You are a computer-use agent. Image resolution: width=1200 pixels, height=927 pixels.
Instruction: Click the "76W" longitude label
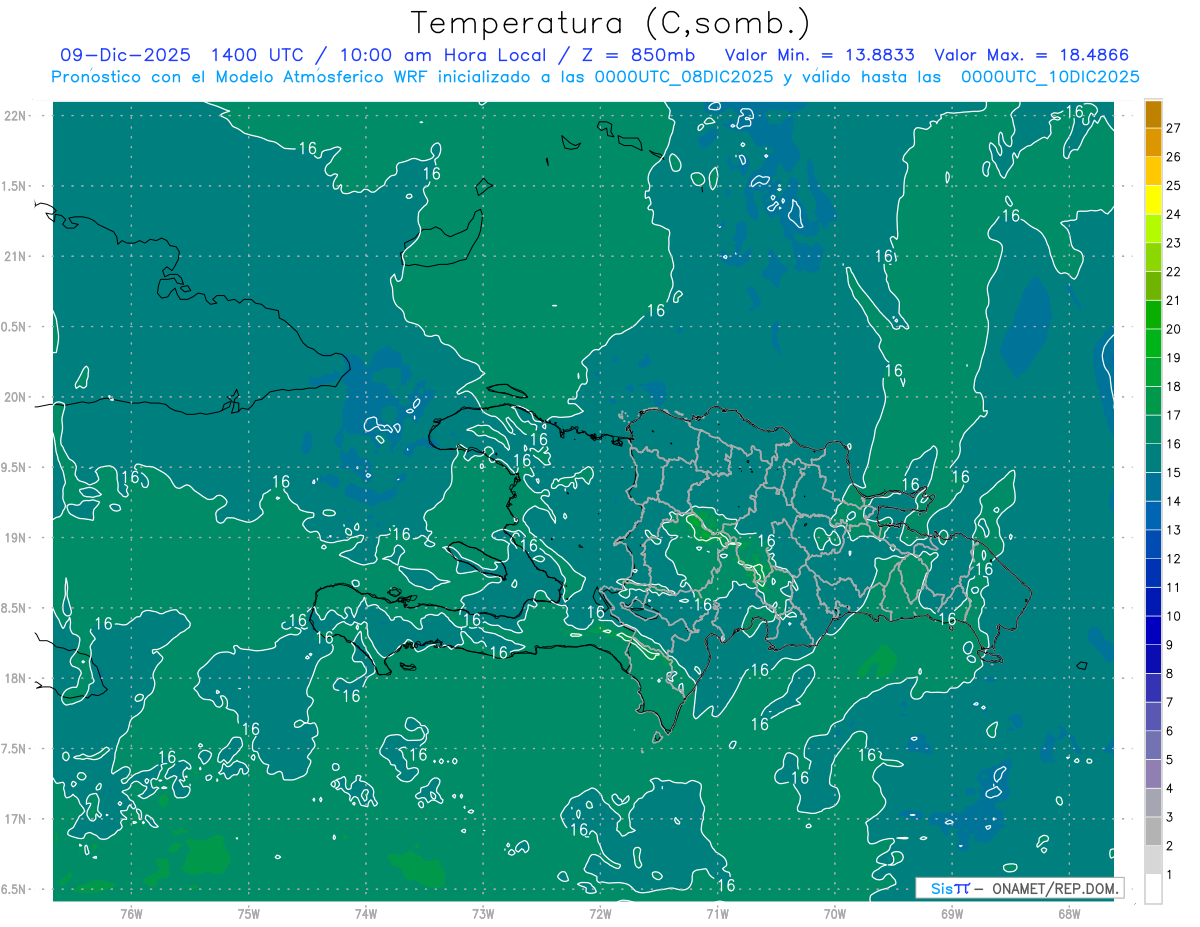[131, 914]
